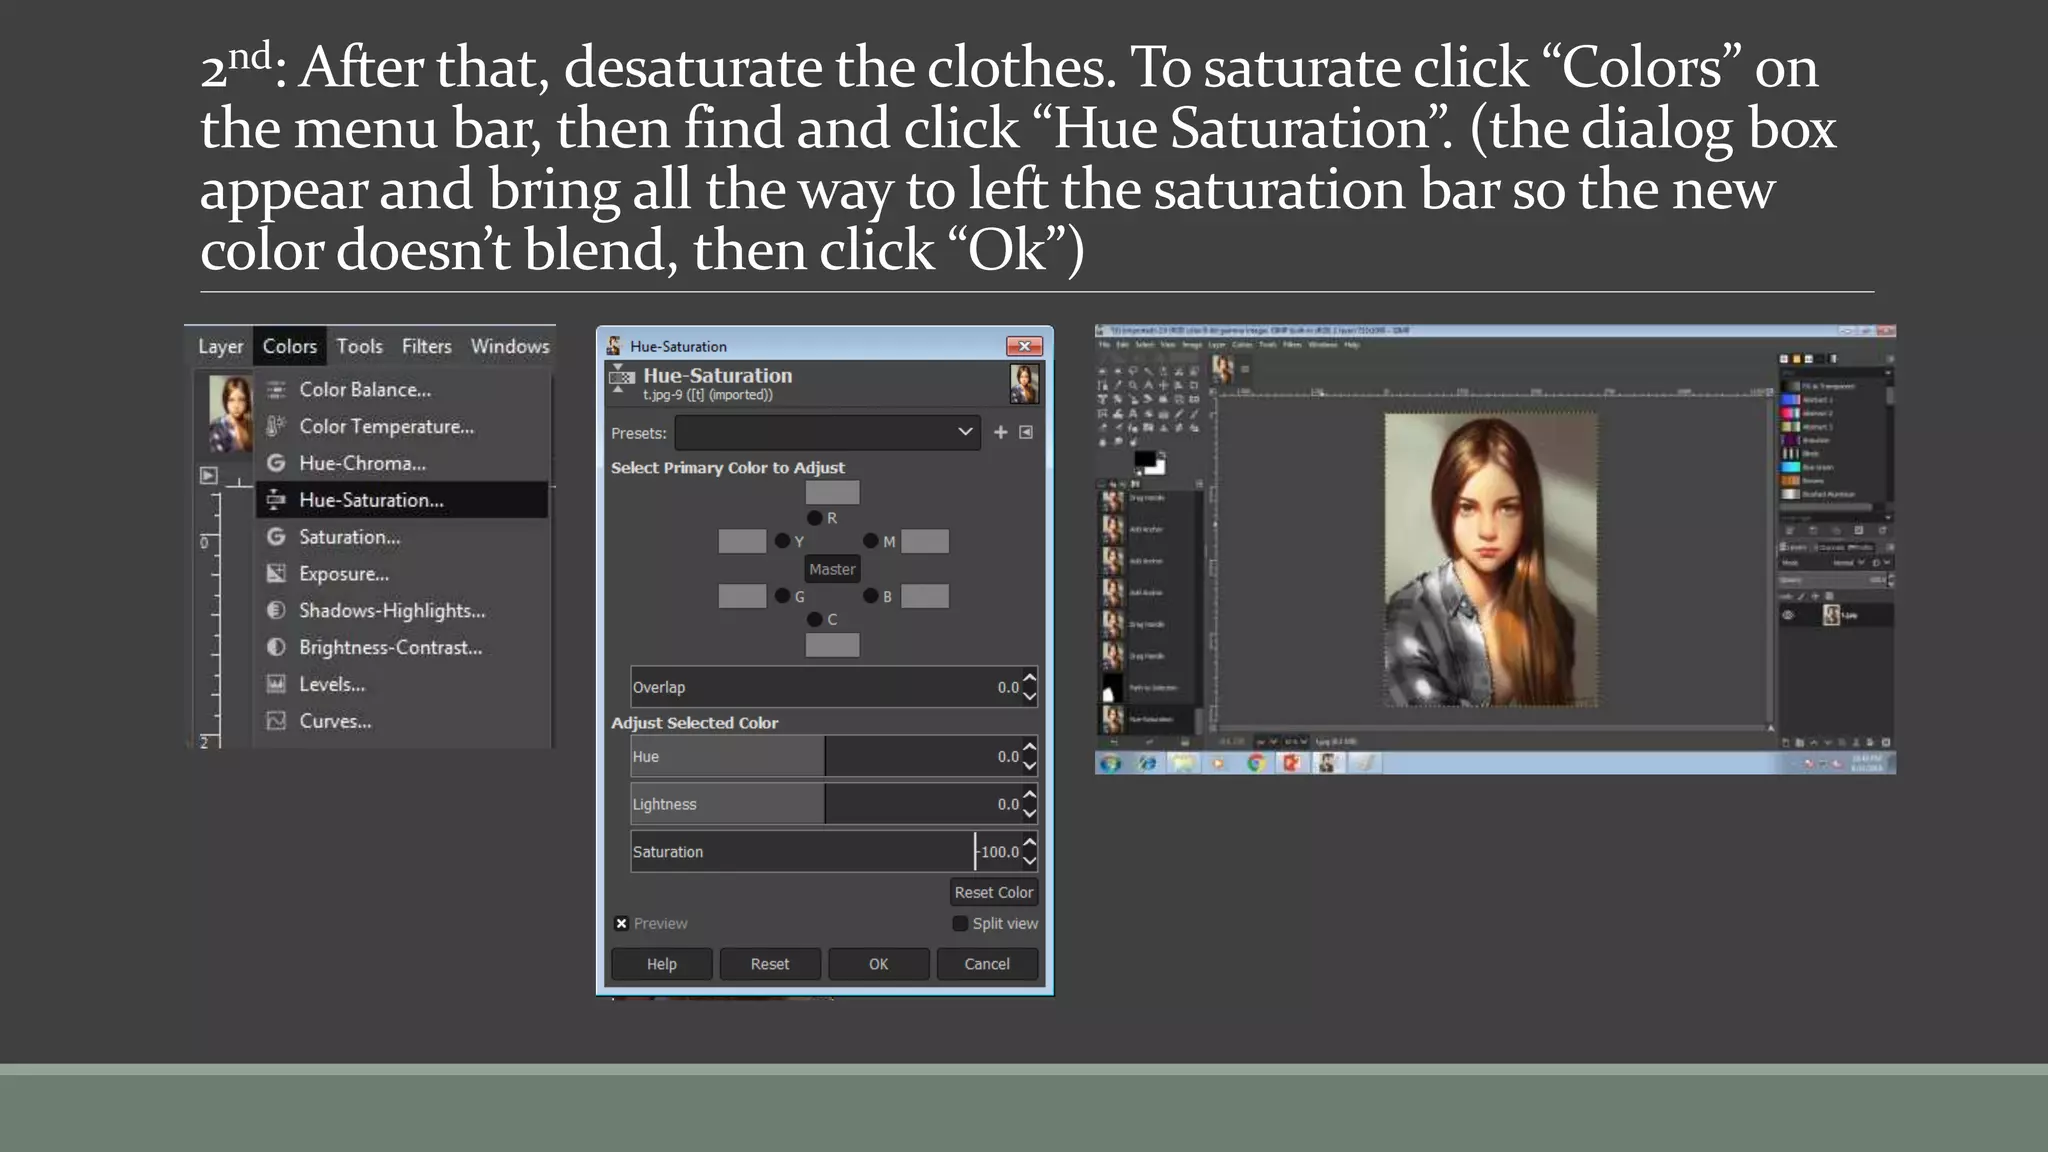
Task: Increase Saturation value with up arrow
Action: click(1030, 843)
